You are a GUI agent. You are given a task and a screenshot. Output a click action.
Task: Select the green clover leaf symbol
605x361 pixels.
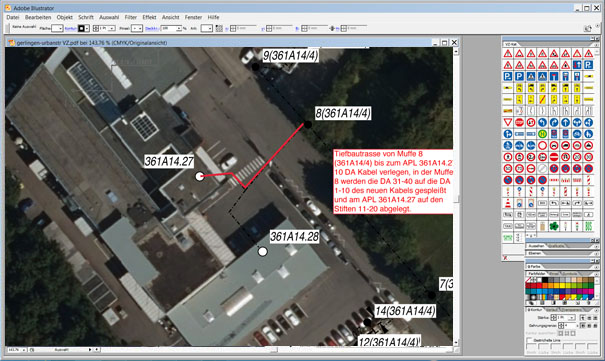[554, 226]
